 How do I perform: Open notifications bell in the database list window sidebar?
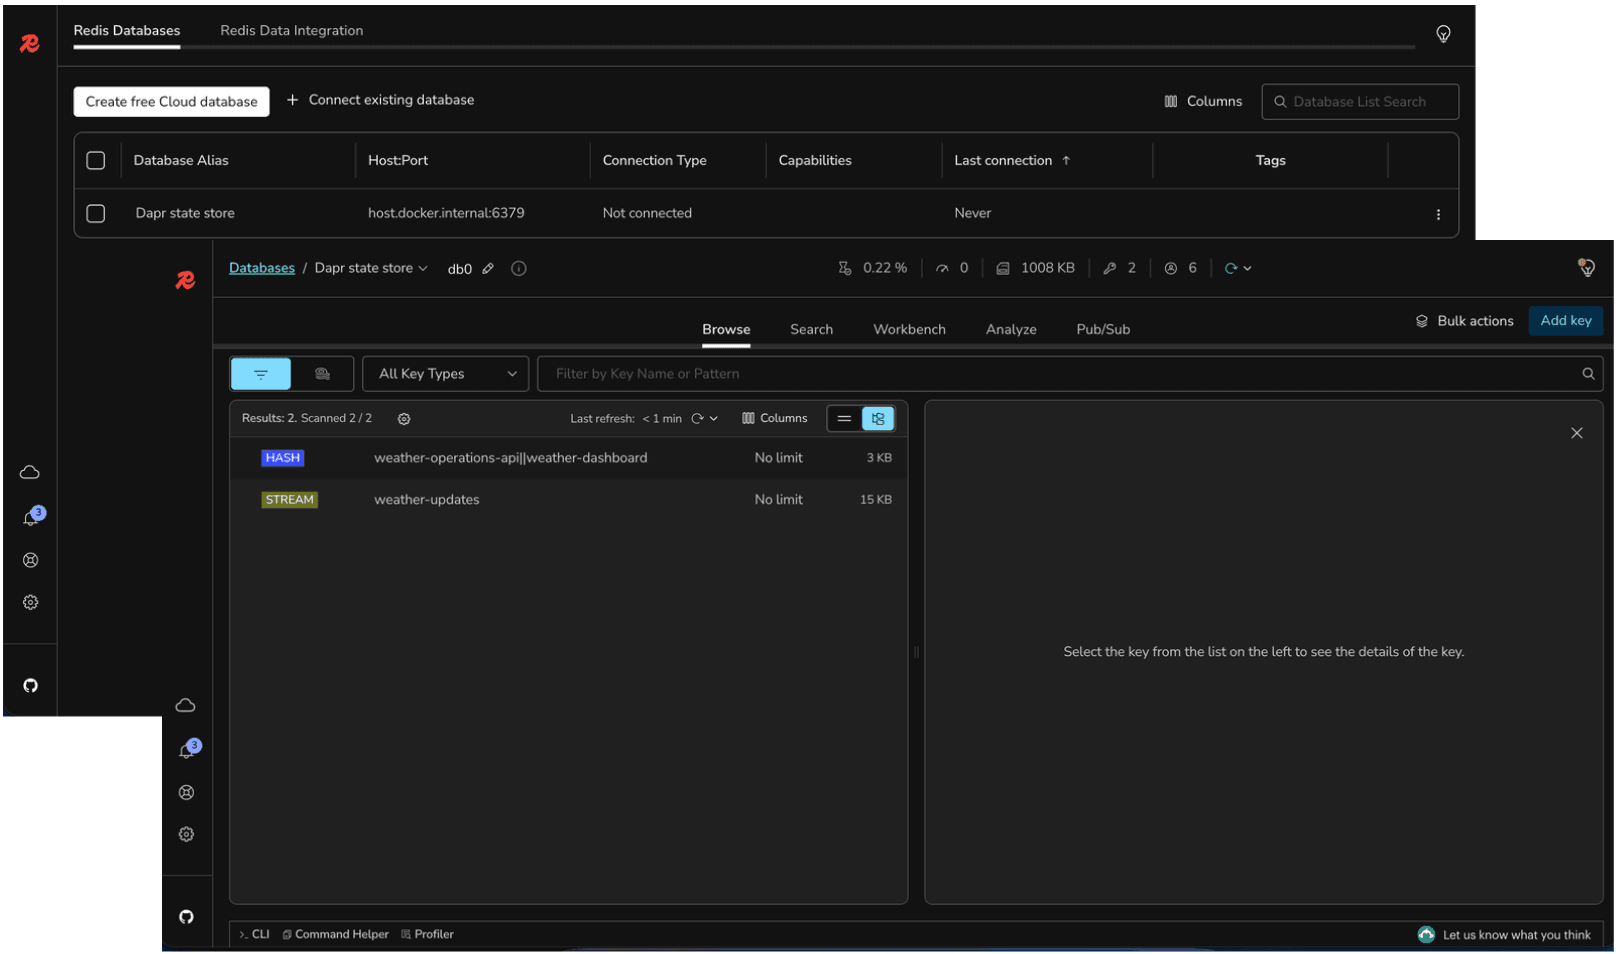(31, 517)
